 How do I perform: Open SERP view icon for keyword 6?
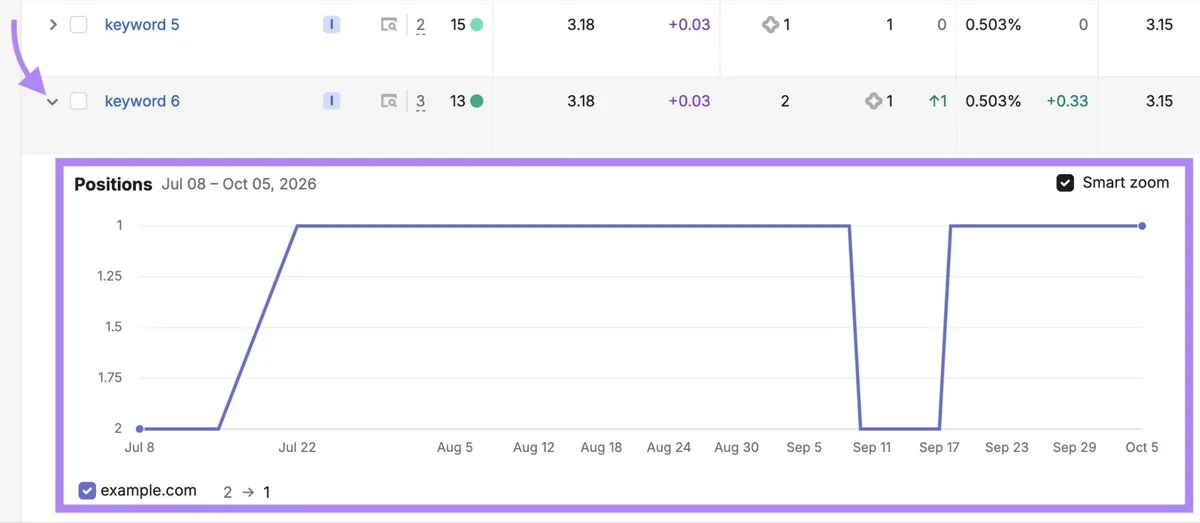(x=389, y=101)
